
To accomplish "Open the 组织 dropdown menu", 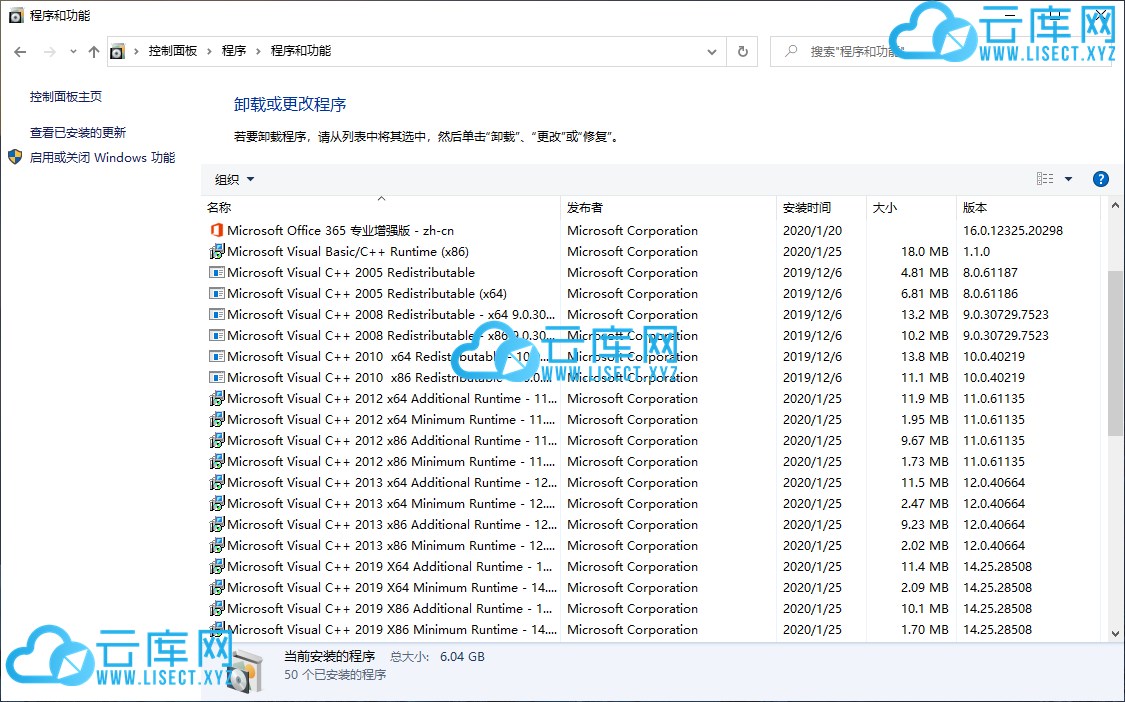I will [235, 179].
